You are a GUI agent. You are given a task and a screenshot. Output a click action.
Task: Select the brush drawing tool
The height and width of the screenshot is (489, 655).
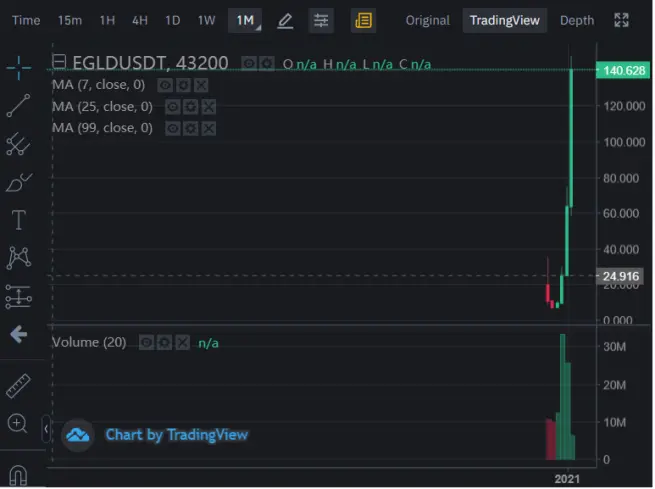pos(18,182)
